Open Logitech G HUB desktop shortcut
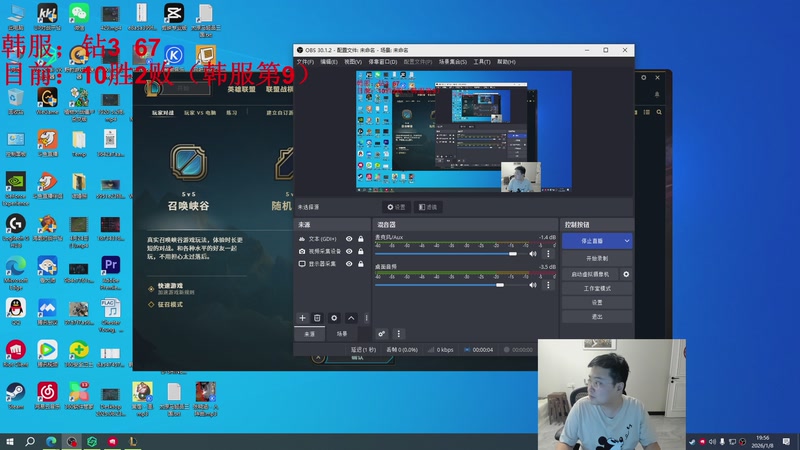This screenshot has height=450, width=800. (x=15, y=231)
